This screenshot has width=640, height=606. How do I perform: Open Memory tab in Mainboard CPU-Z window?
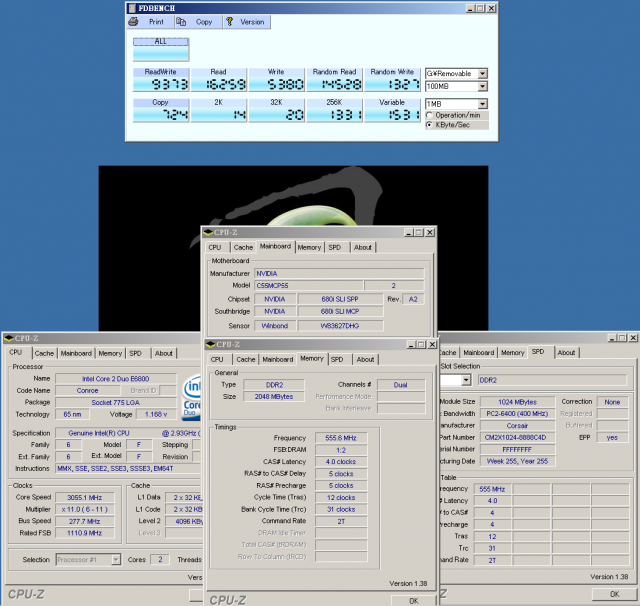coord(309,247)
